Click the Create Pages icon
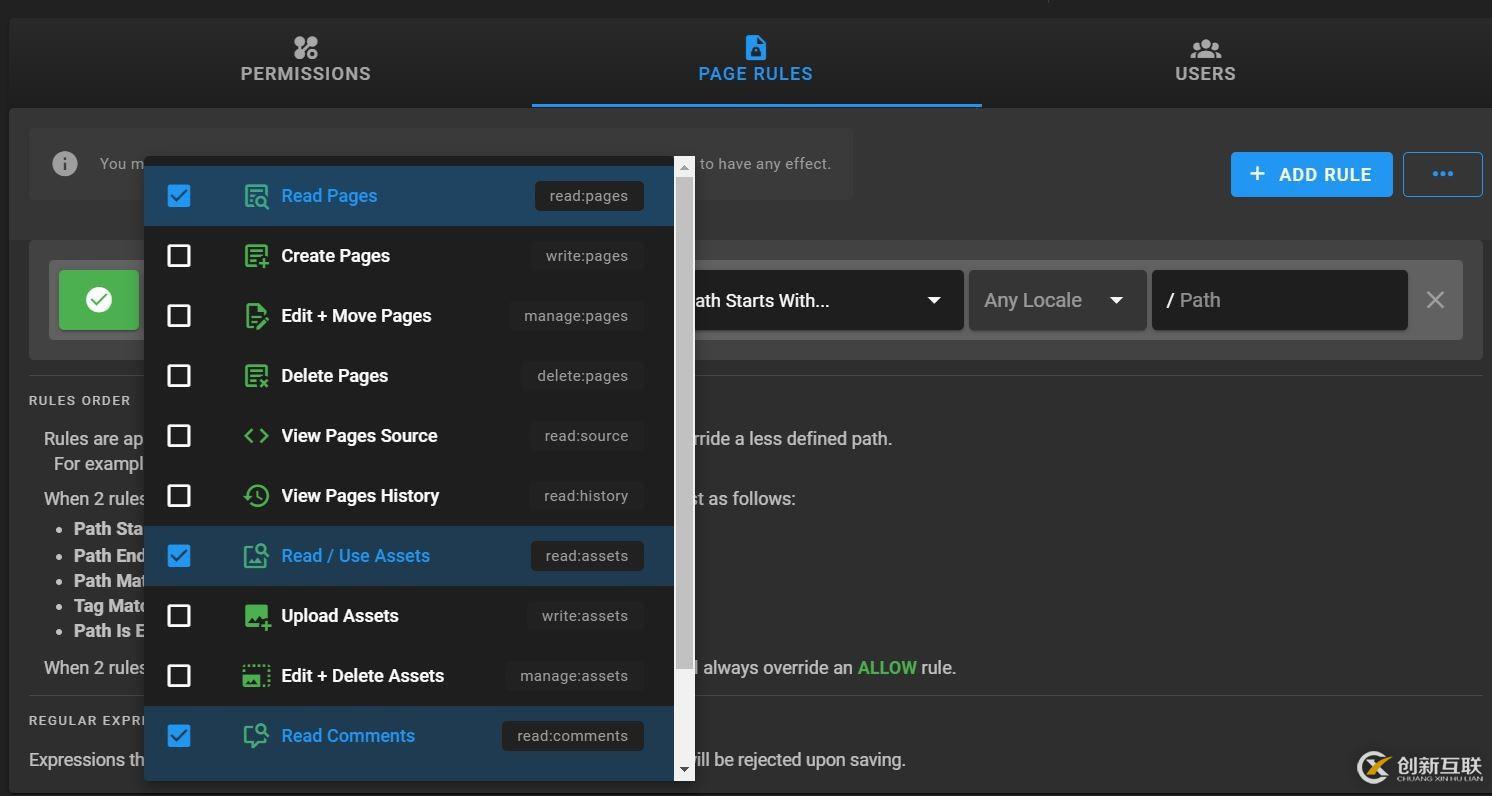 click(x=256, y=256)
